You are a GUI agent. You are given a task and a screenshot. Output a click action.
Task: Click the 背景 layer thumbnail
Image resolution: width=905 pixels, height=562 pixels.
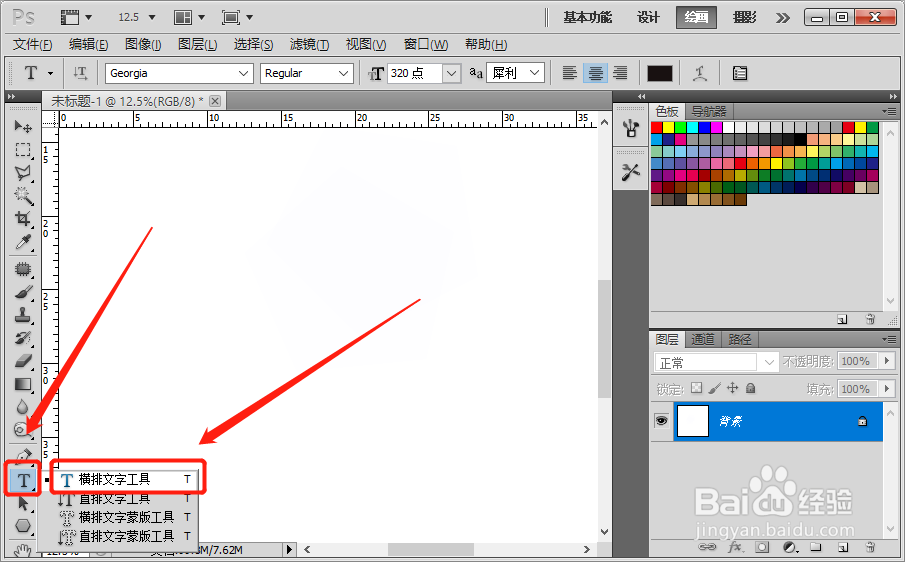tap(693, 421)
